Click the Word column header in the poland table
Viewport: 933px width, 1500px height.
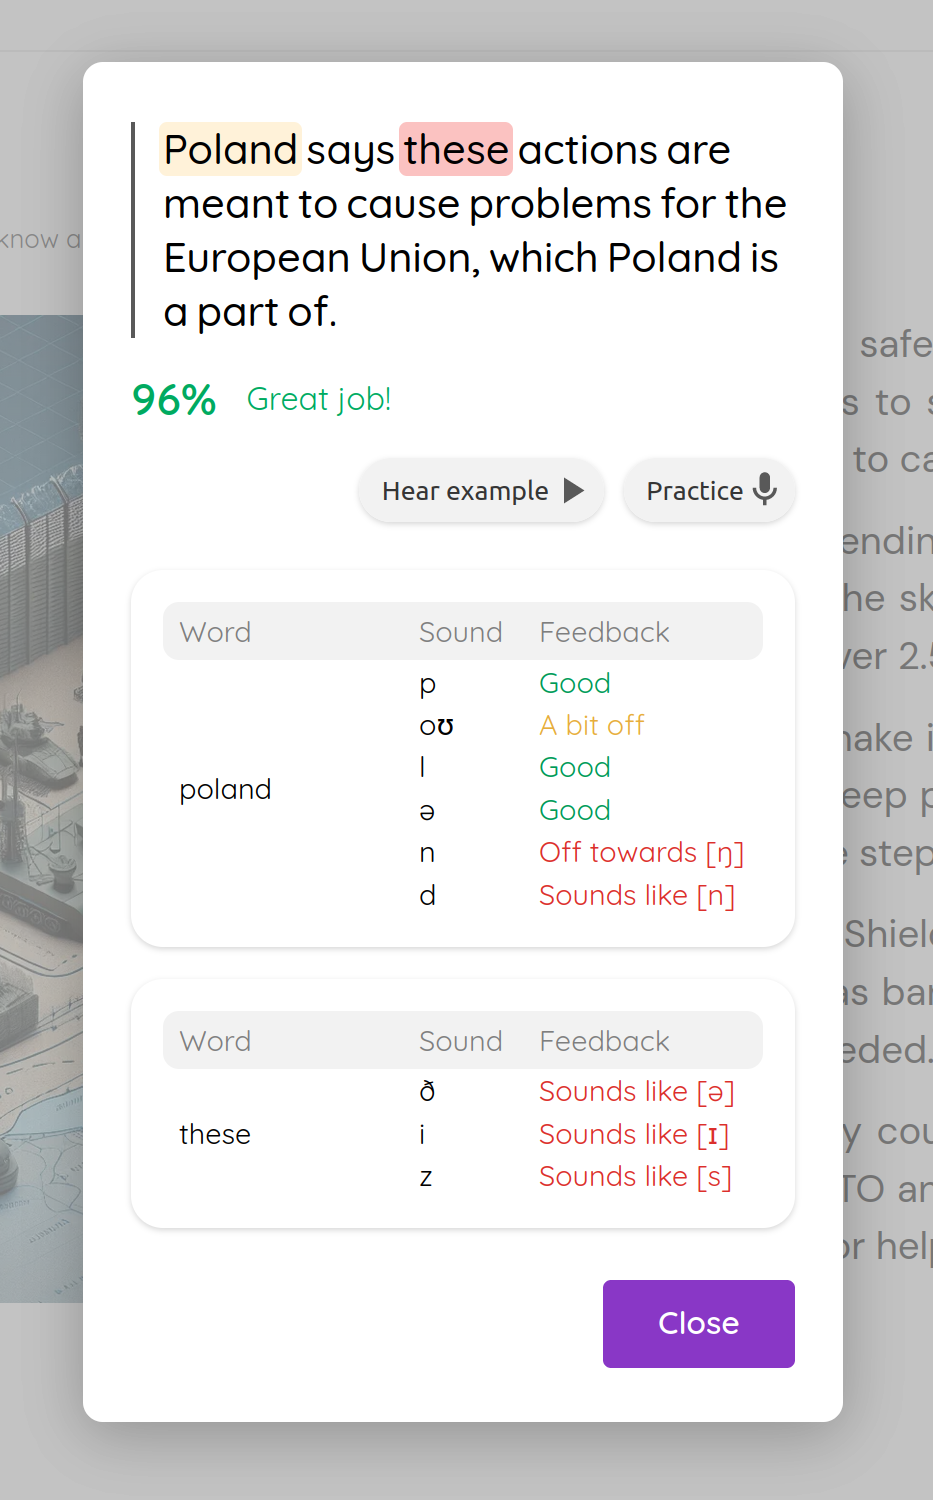[215, 632]
